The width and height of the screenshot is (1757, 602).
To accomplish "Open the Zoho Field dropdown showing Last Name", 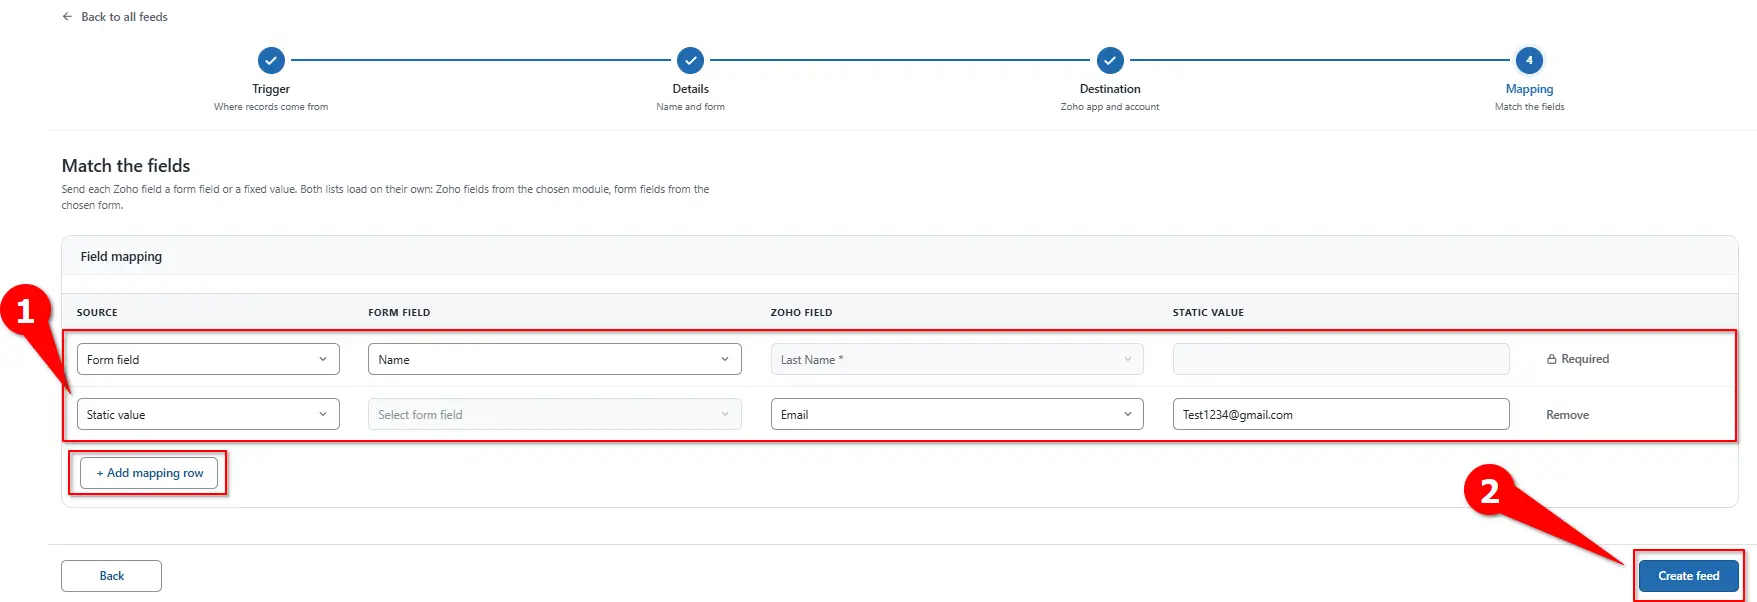I will pos(957,359).
